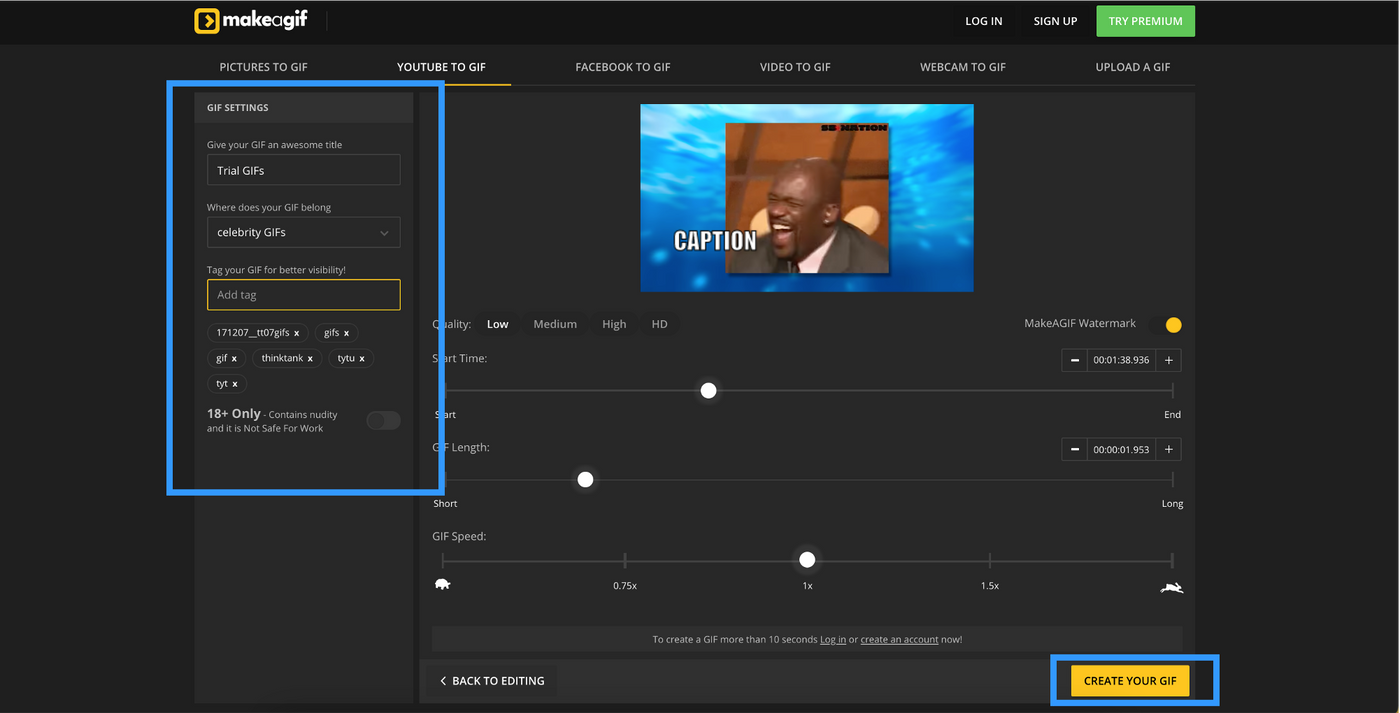Click the GIF Speed slider handle
Screen dimensions: 1400x713
pyautogui.click(x=807, y=560)
